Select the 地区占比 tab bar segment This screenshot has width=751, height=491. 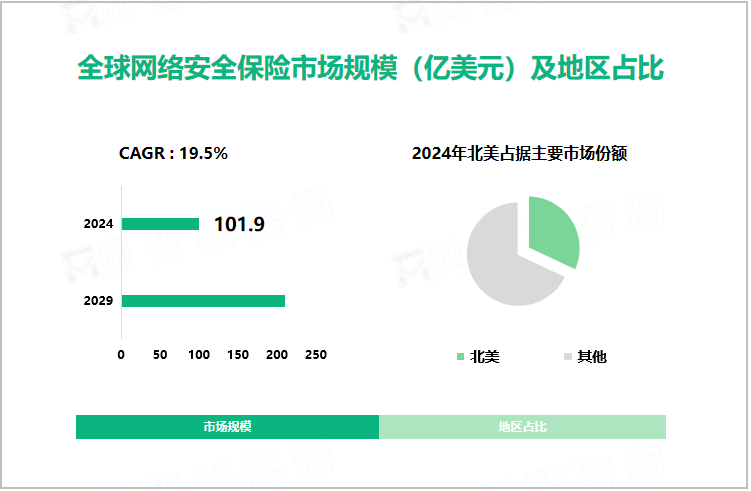click(x=523, y=427)
